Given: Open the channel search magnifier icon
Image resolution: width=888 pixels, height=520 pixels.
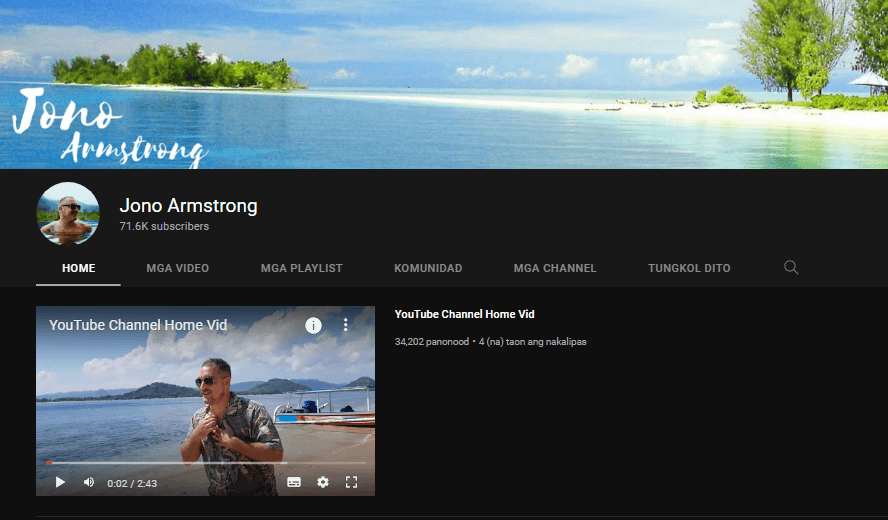Looking at the screenshot, I should pos(791,267).
